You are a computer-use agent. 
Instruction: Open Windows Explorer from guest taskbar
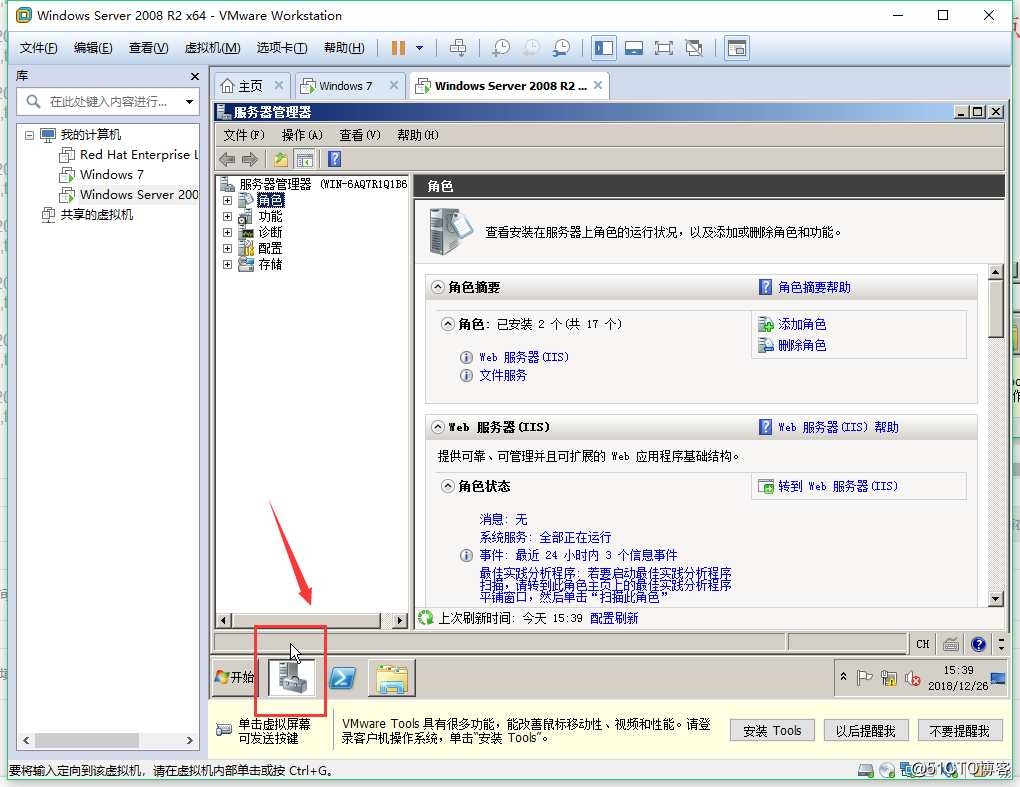click(x=392, y=678)
